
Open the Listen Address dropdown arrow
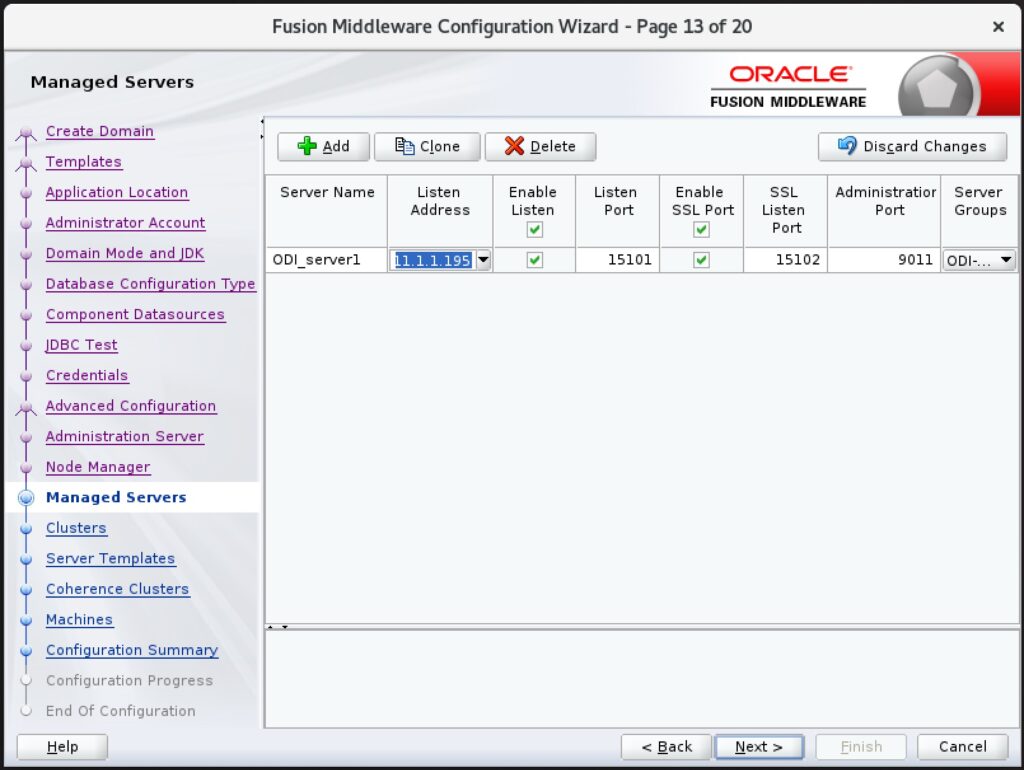click(483, 260)
